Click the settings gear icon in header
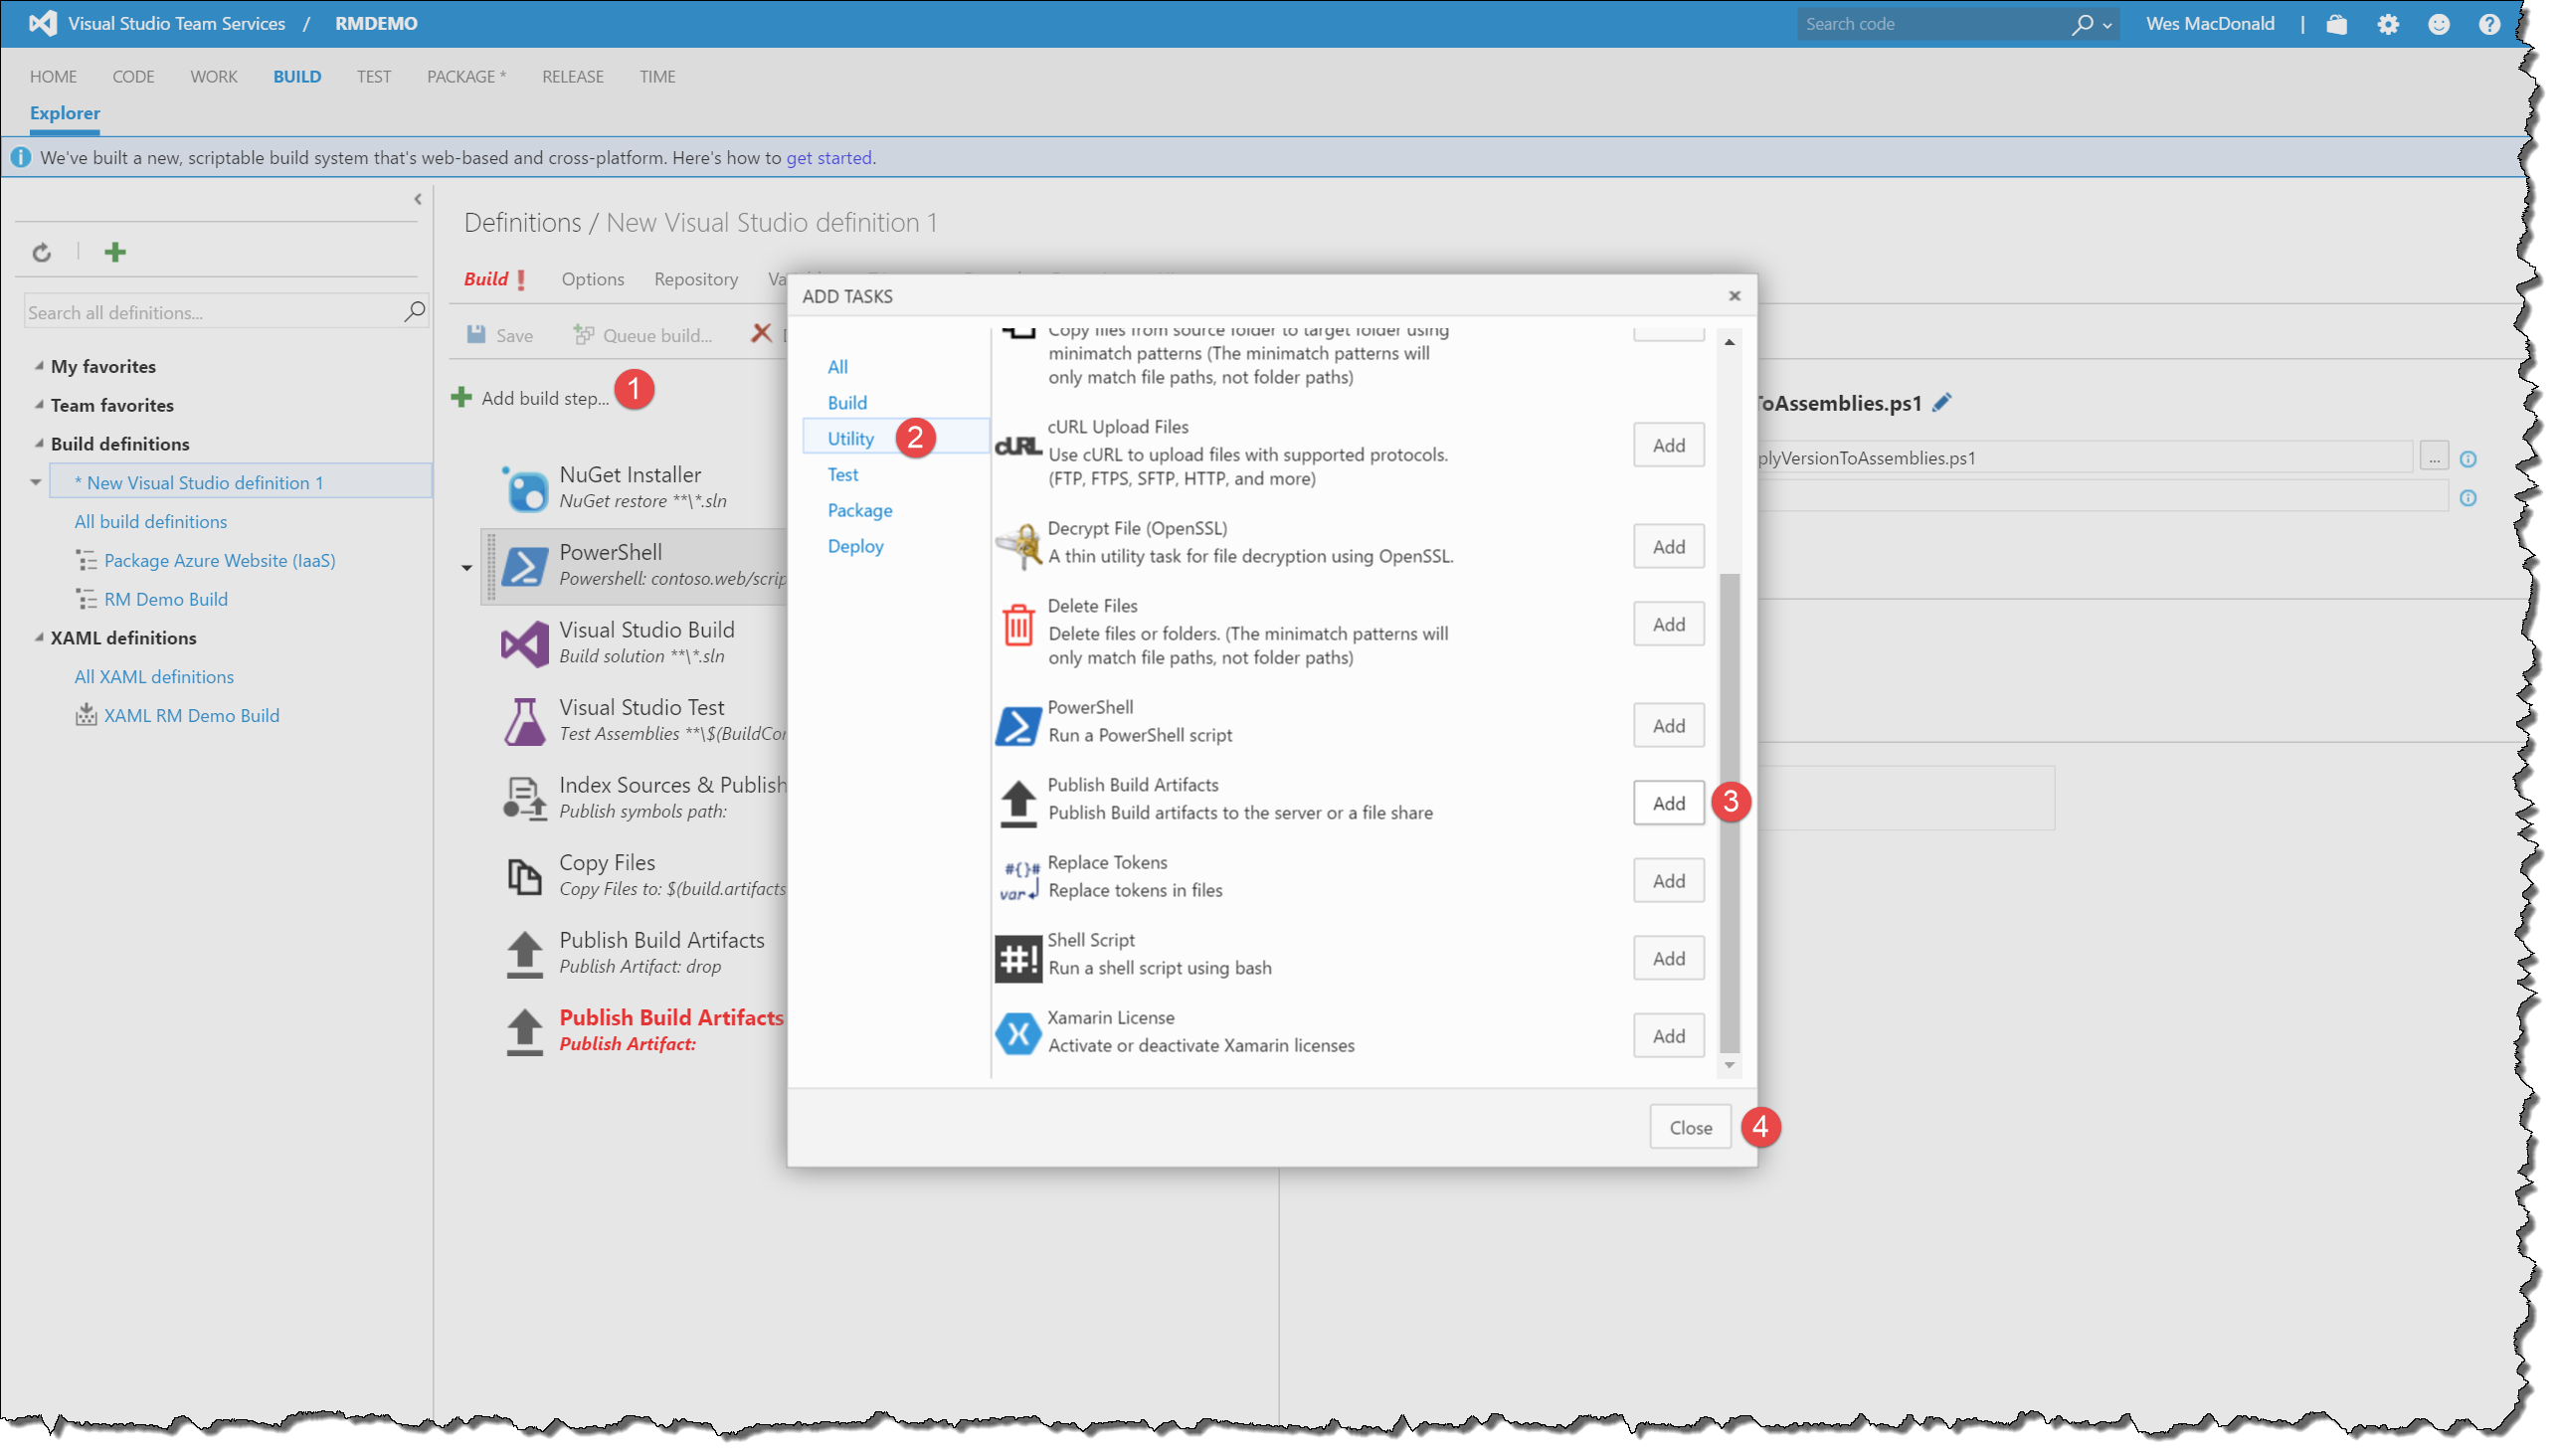This screenshot has height=1456, width=2560. [x=2387, y=24]
